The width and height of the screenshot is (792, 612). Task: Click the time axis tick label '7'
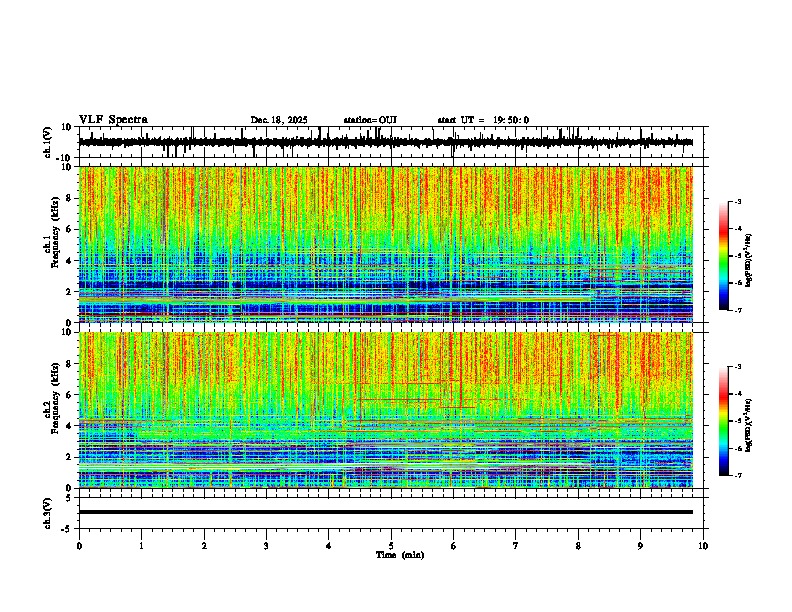(x=516, y=546)
